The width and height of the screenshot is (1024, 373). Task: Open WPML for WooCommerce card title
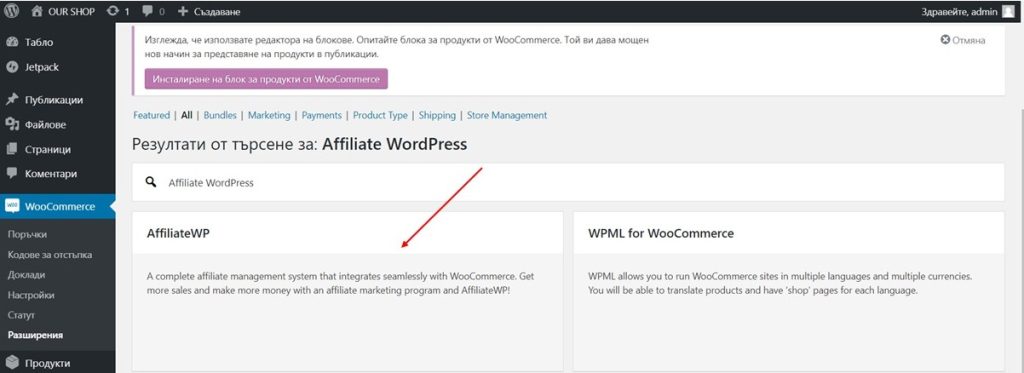pyautogui.click(x=661, y=233)
